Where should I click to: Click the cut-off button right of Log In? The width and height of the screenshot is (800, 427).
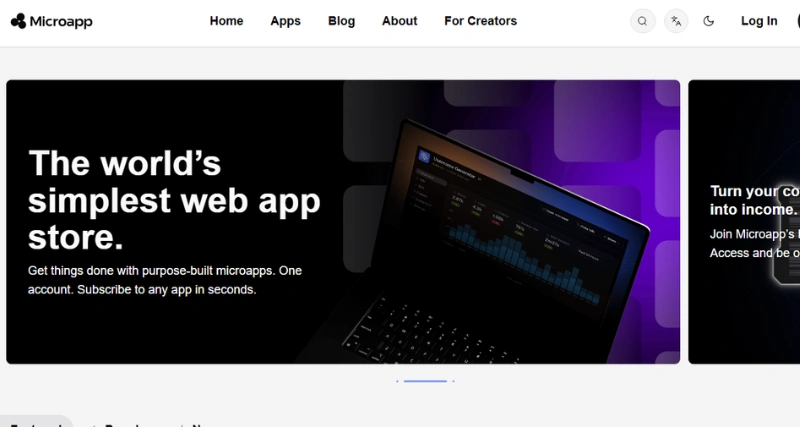coord(798,21)
